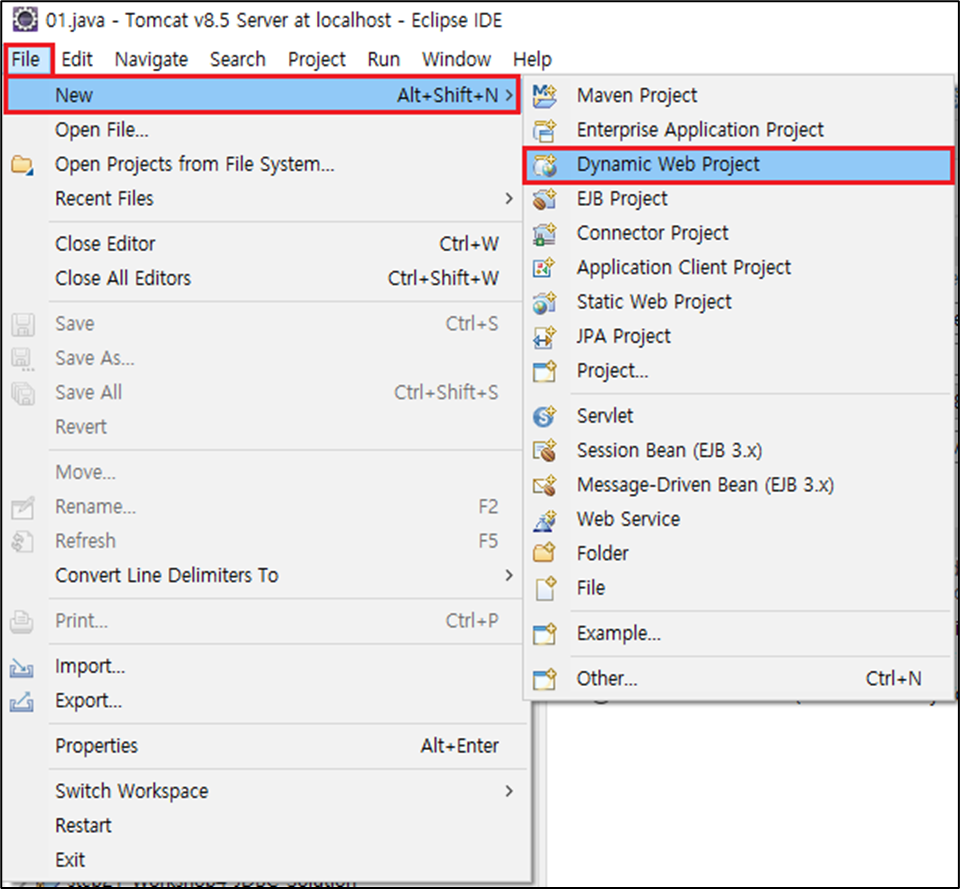This screenshot has width=960, height=889.
Task: Click the Print printer icon
Action: [22, 621]
